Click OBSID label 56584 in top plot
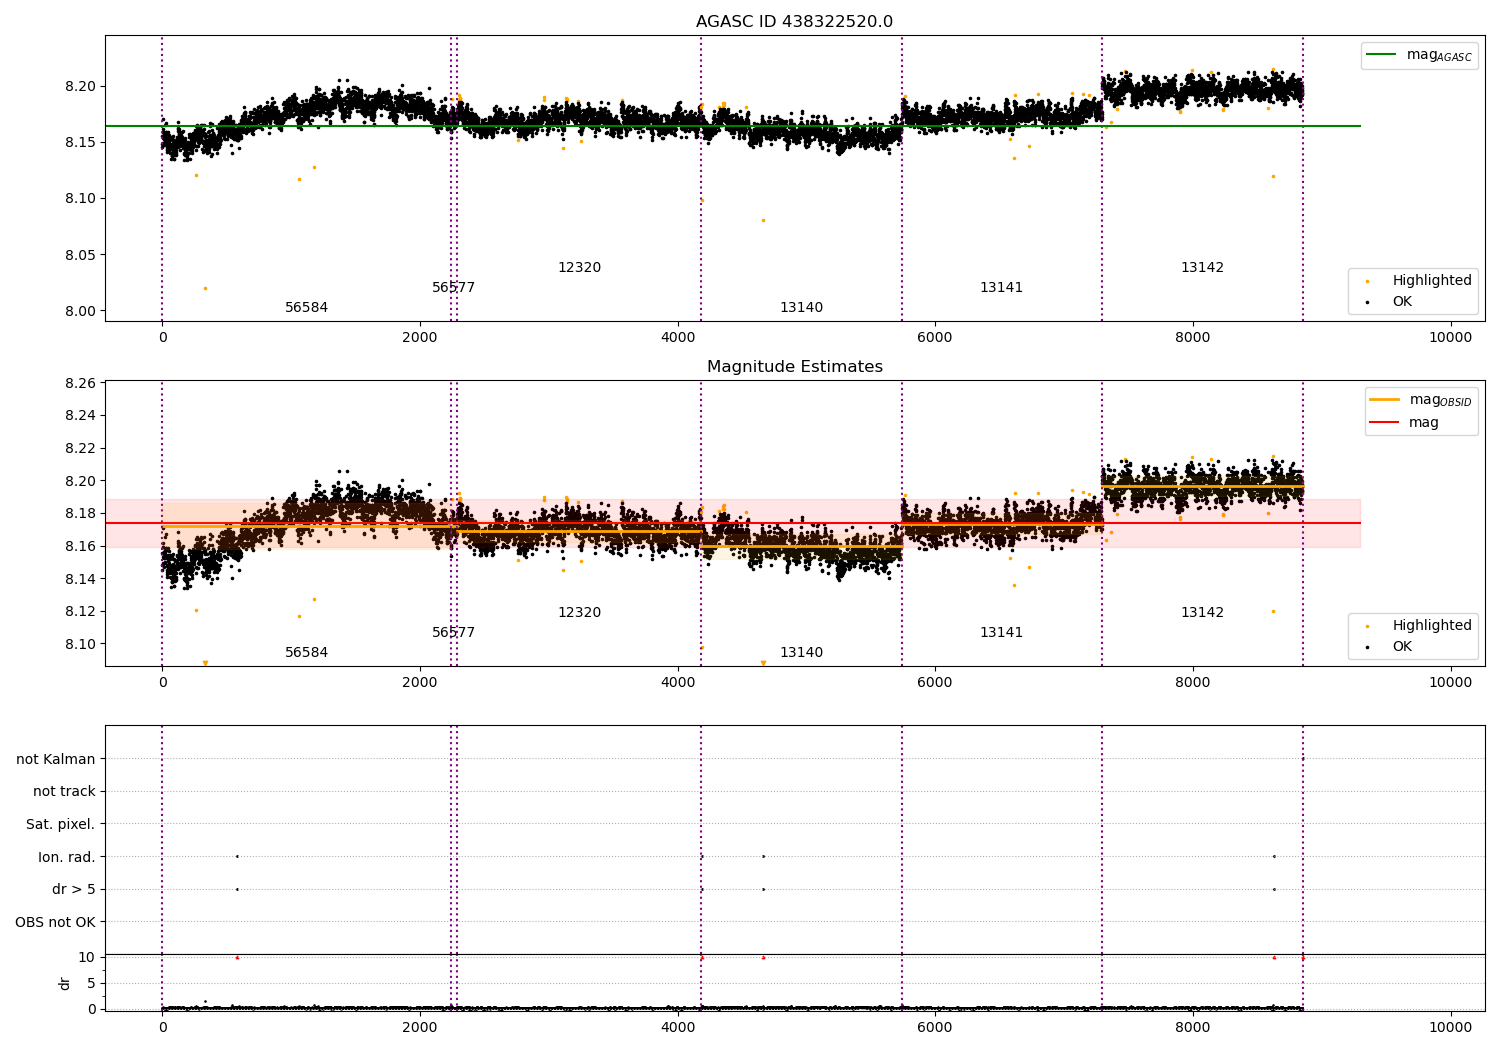 (x=306, y=307)
